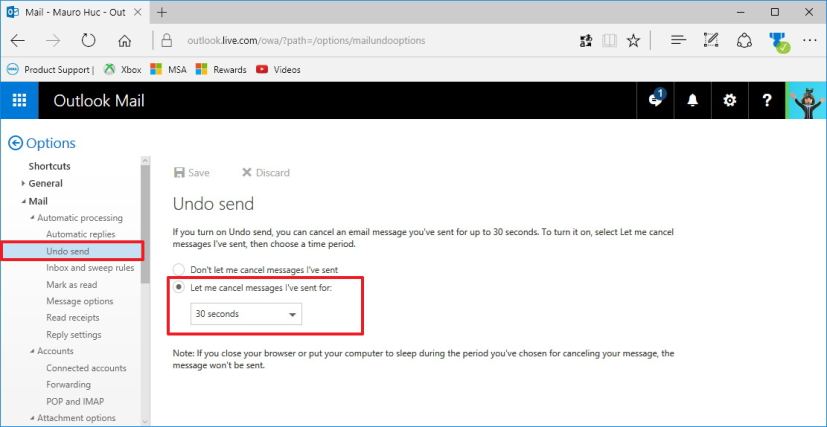
Task: Open Videos bookmark
Action: [x=278, y=70]
